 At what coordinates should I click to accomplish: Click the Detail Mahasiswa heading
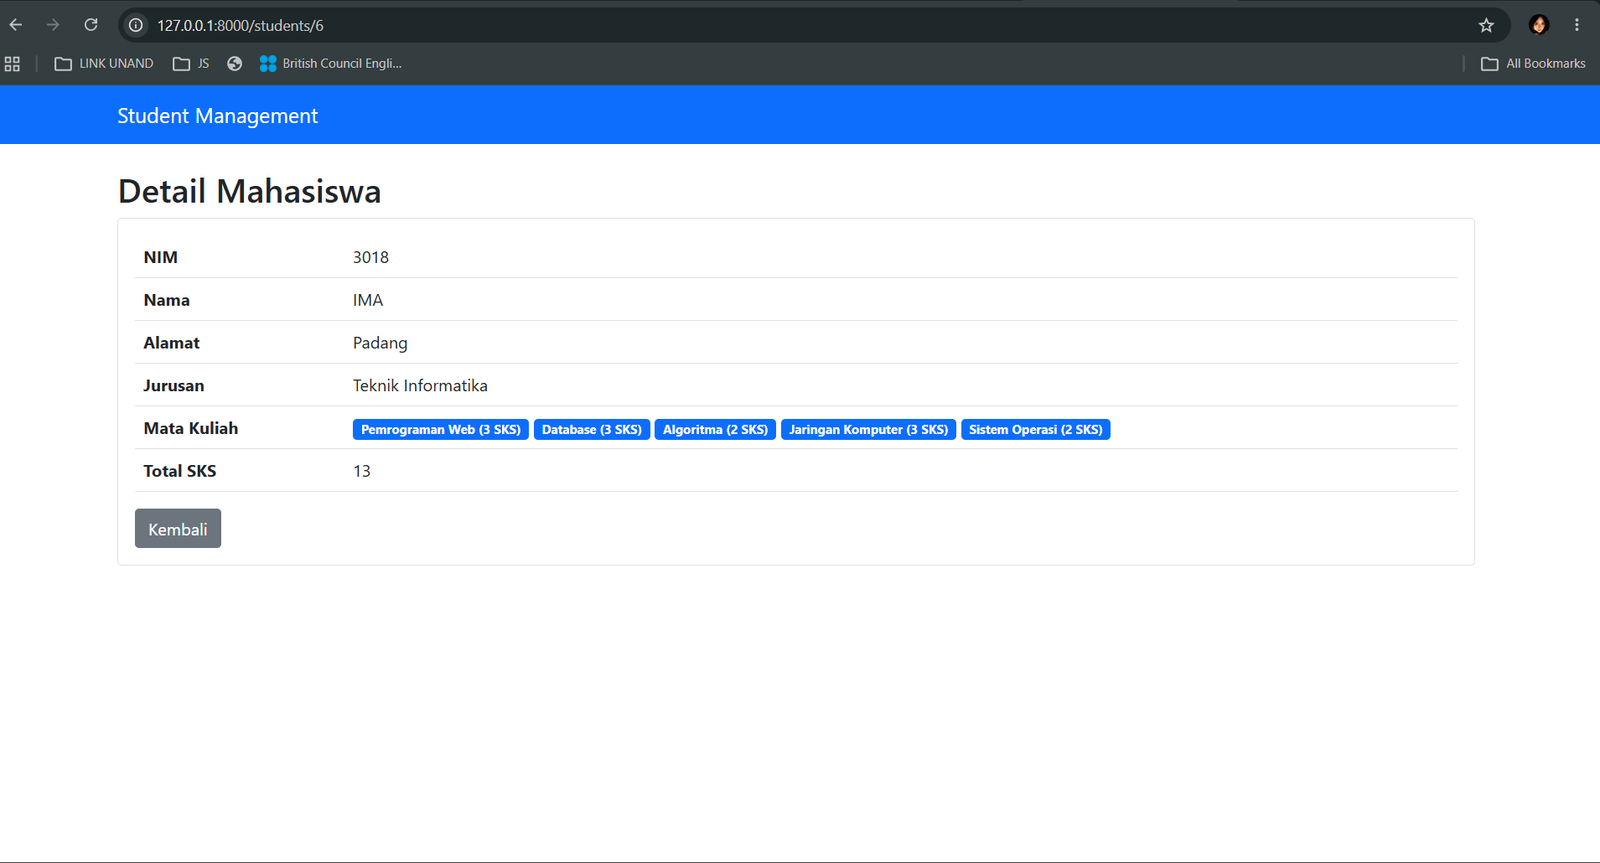click(249, 191)
